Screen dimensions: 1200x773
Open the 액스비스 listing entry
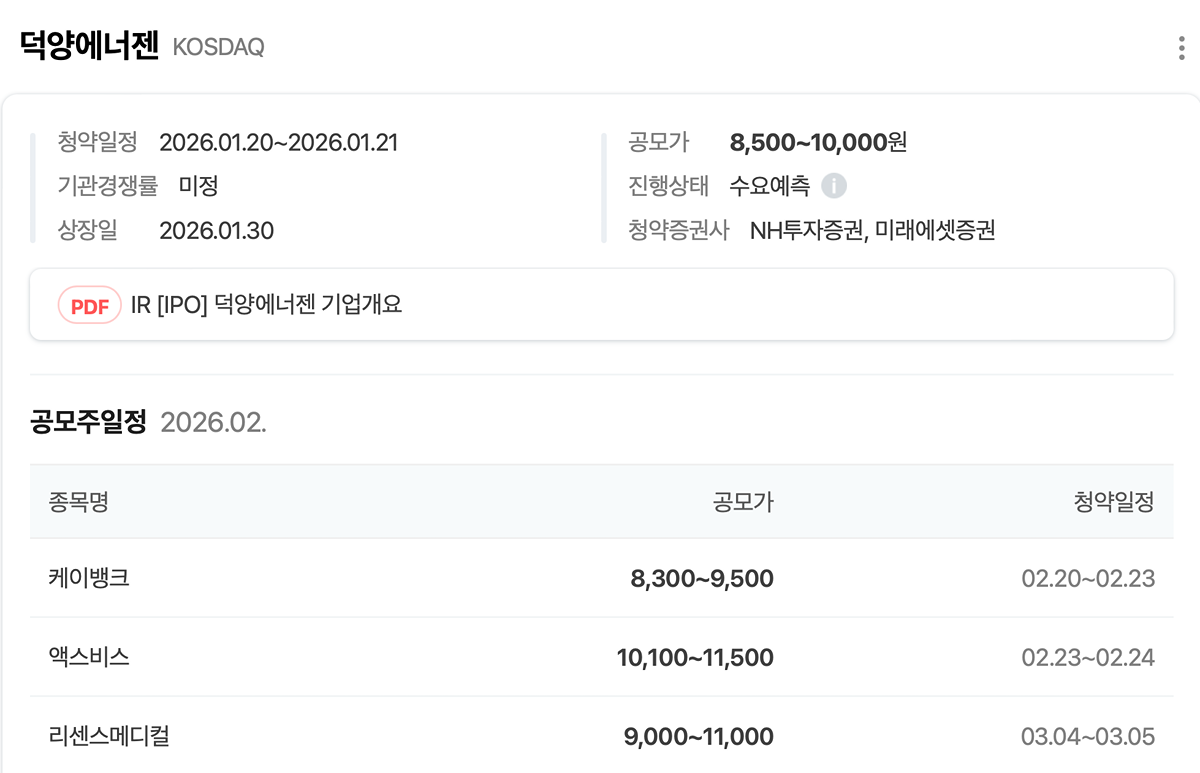[x=89, y=657]
